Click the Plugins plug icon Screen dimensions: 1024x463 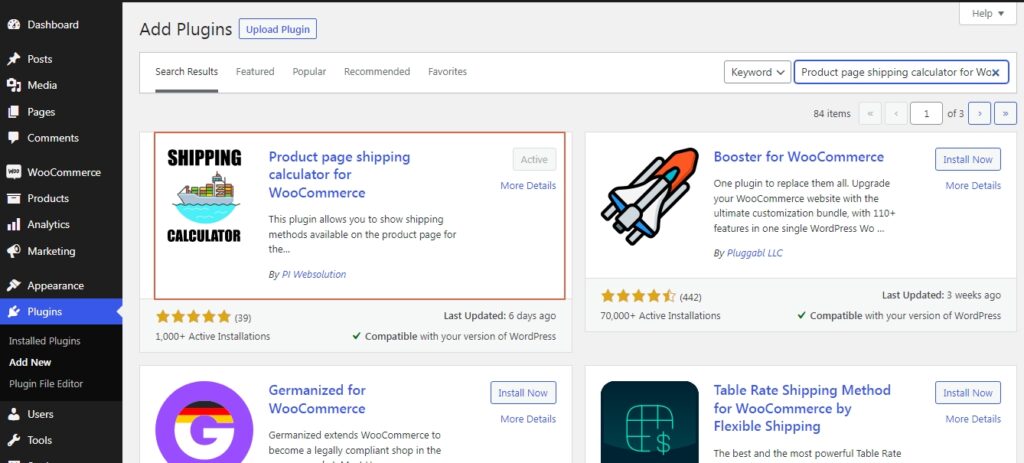tap(14, 311)
